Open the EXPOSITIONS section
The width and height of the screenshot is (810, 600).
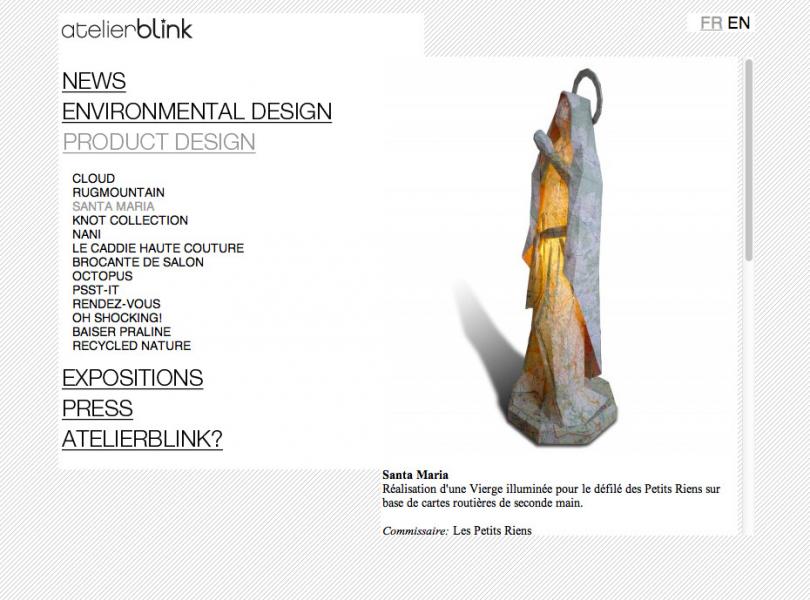click(132, 378)
